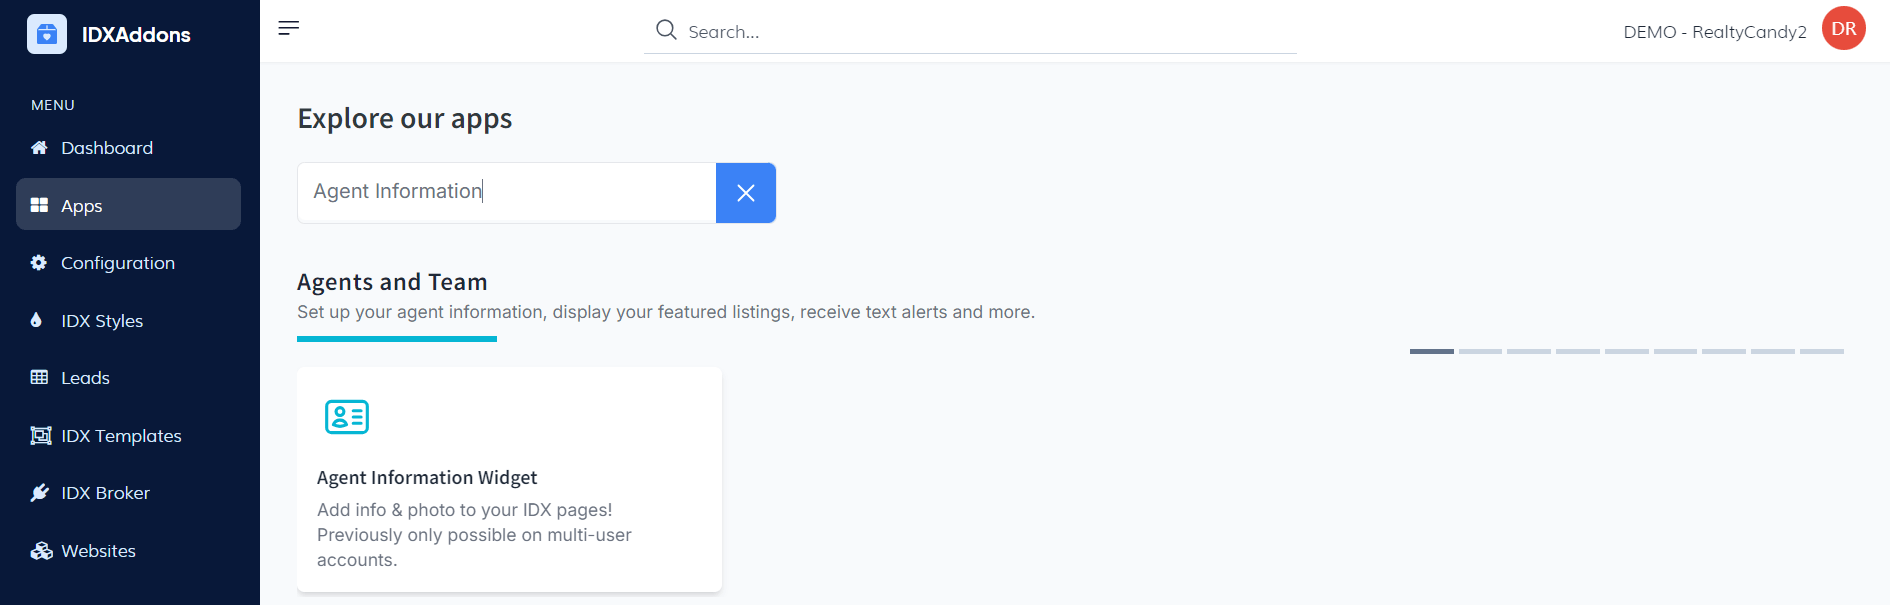Image resolution: width=1890 pixels, height=605 pixels.
Task: Click the Dashboard home icon
Action: click(39, 148)
